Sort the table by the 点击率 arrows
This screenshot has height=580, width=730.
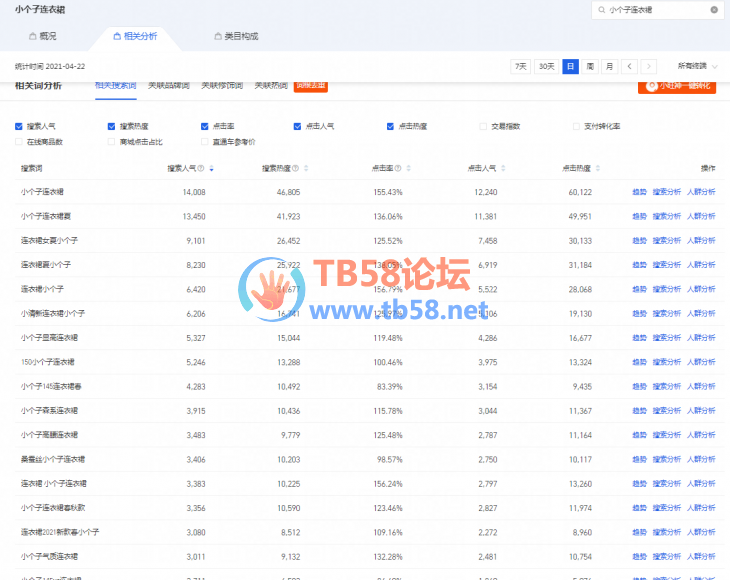click(408, 168)
